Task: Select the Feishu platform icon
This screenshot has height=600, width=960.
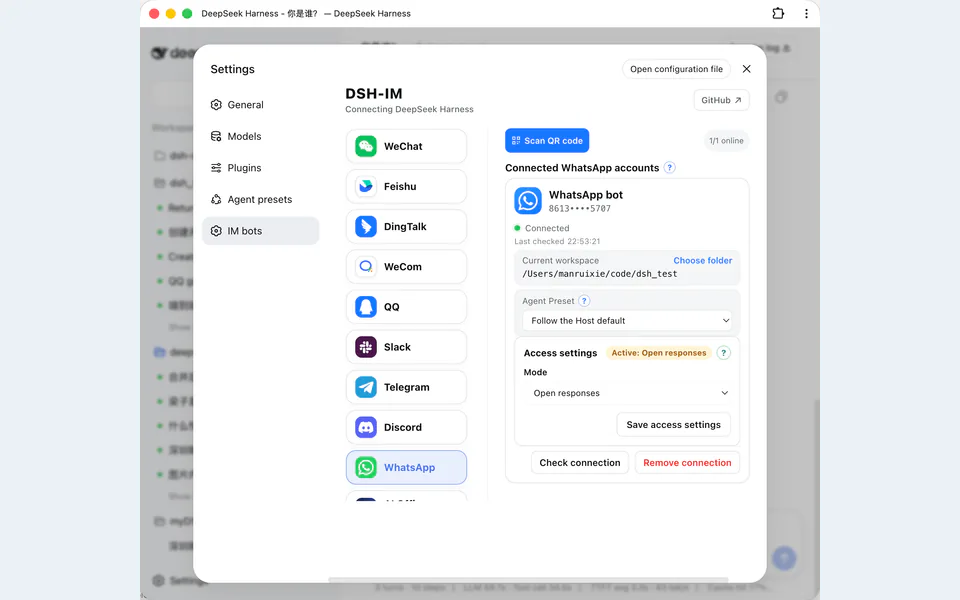Action: click(x=366, y=186)
